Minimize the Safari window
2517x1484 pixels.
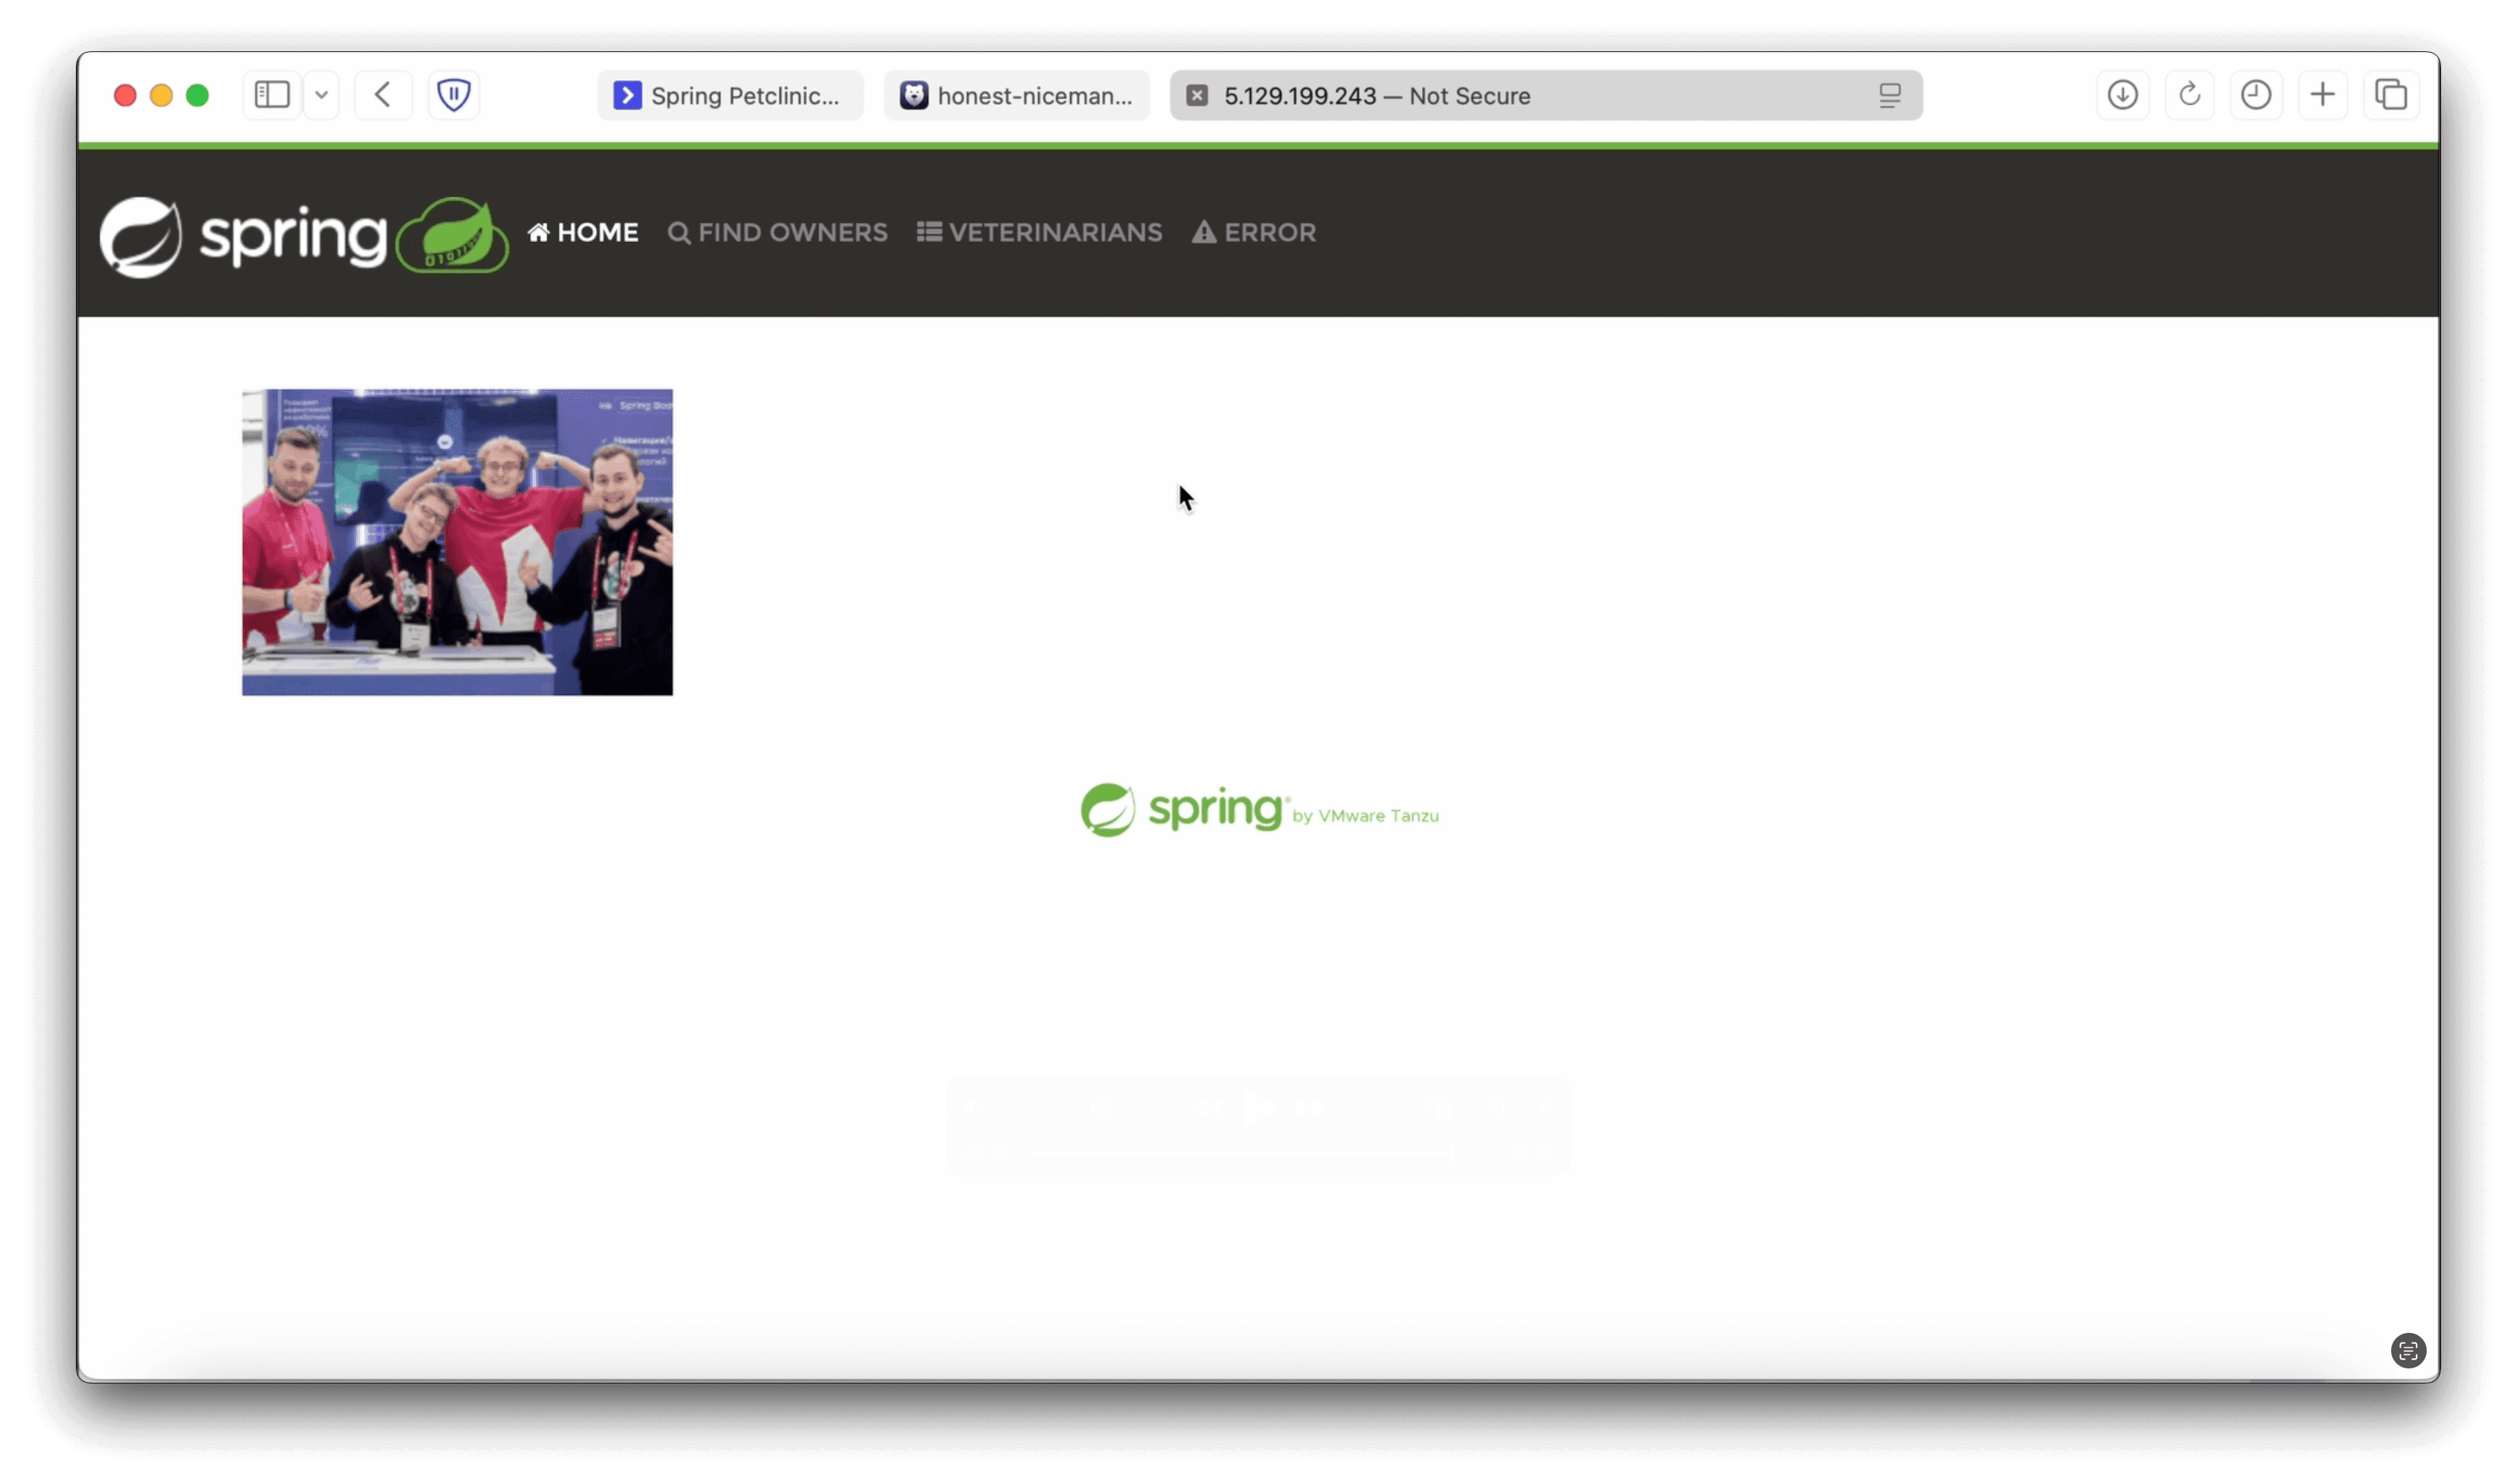click(161, 95)
